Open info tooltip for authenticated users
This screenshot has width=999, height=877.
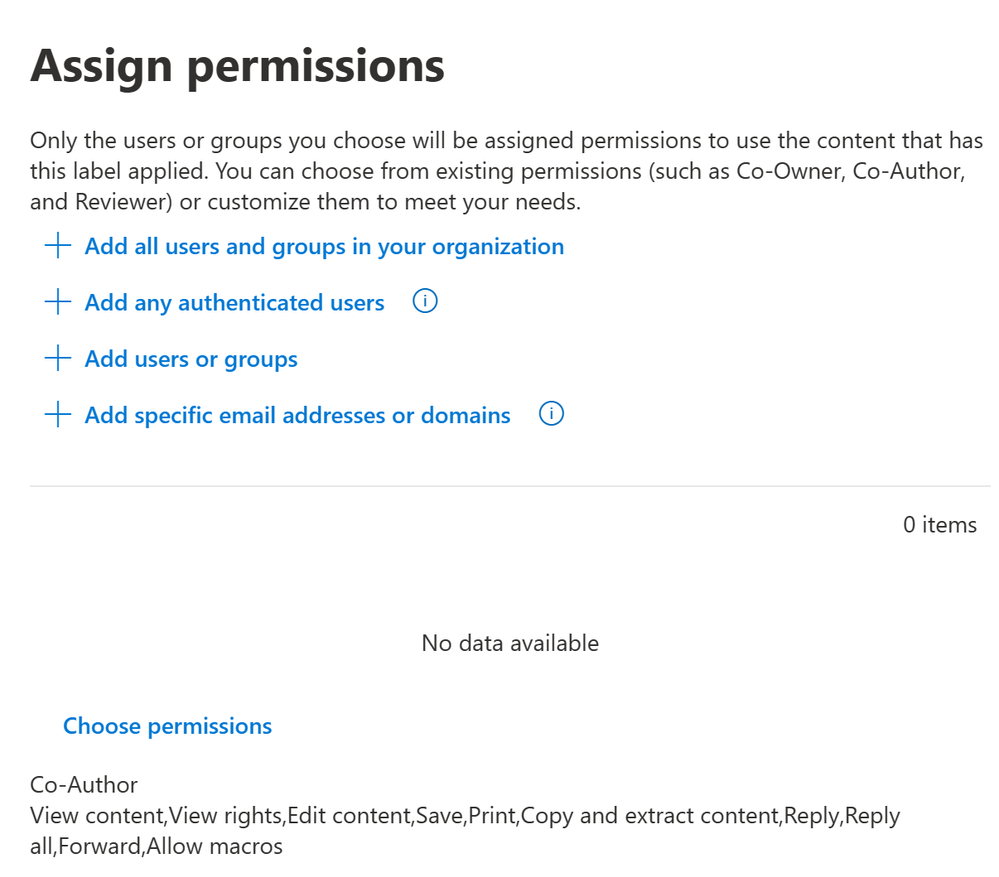coord(425,301)
